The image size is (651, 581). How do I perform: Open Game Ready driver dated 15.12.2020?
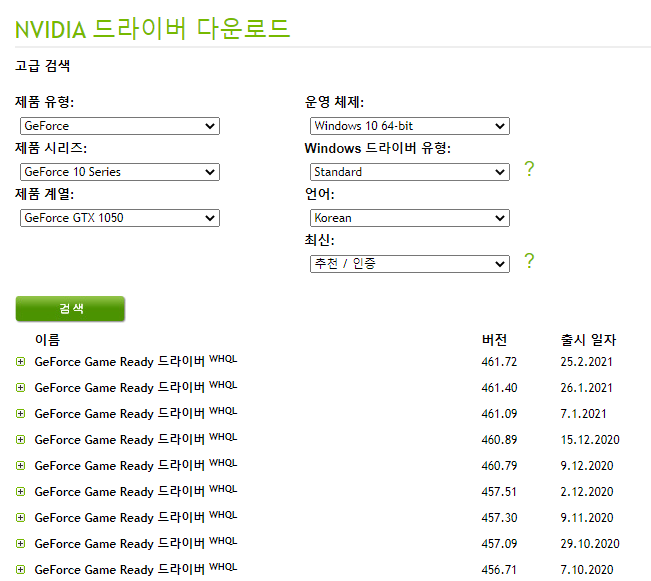tap(136, 439)
